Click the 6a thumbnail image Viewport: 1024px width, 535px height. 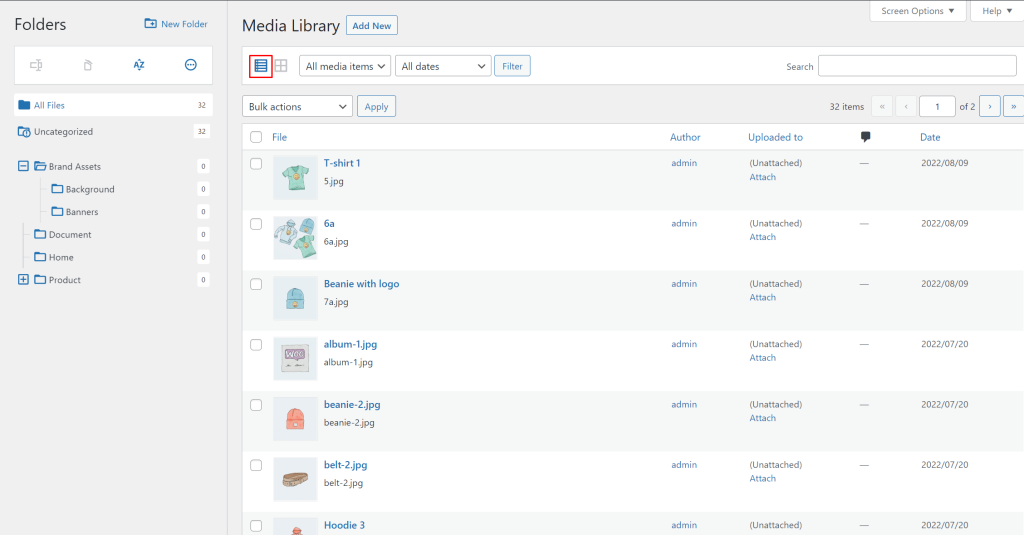point(295,238)
